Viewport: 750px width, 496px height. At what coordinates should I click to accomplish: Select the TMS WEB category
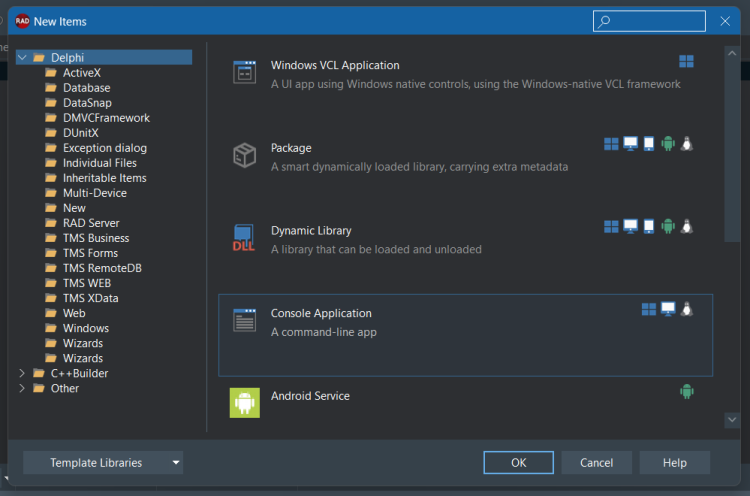[x=87, y=283]
